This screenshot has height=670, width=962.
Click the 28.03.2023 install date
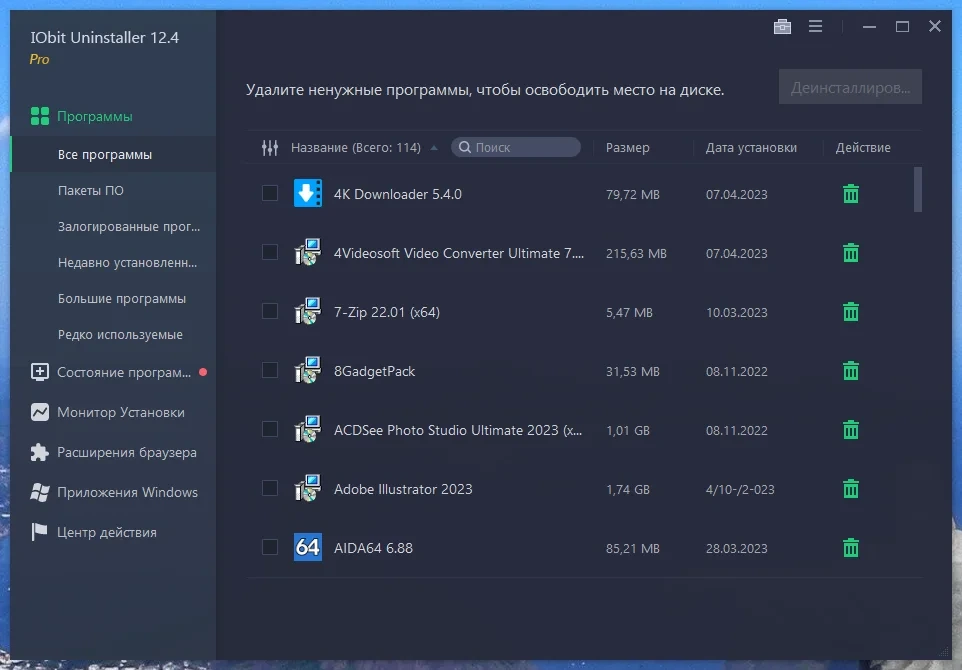[x=736, y=549]
